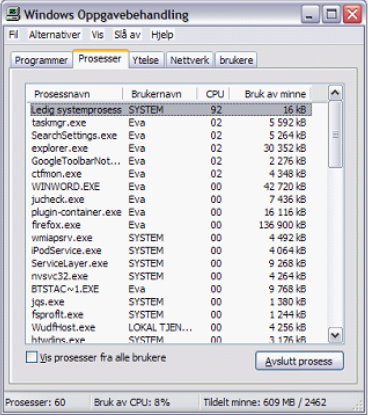Toggle Vis prosesser fra alle brukere

[x=32, y=358]
